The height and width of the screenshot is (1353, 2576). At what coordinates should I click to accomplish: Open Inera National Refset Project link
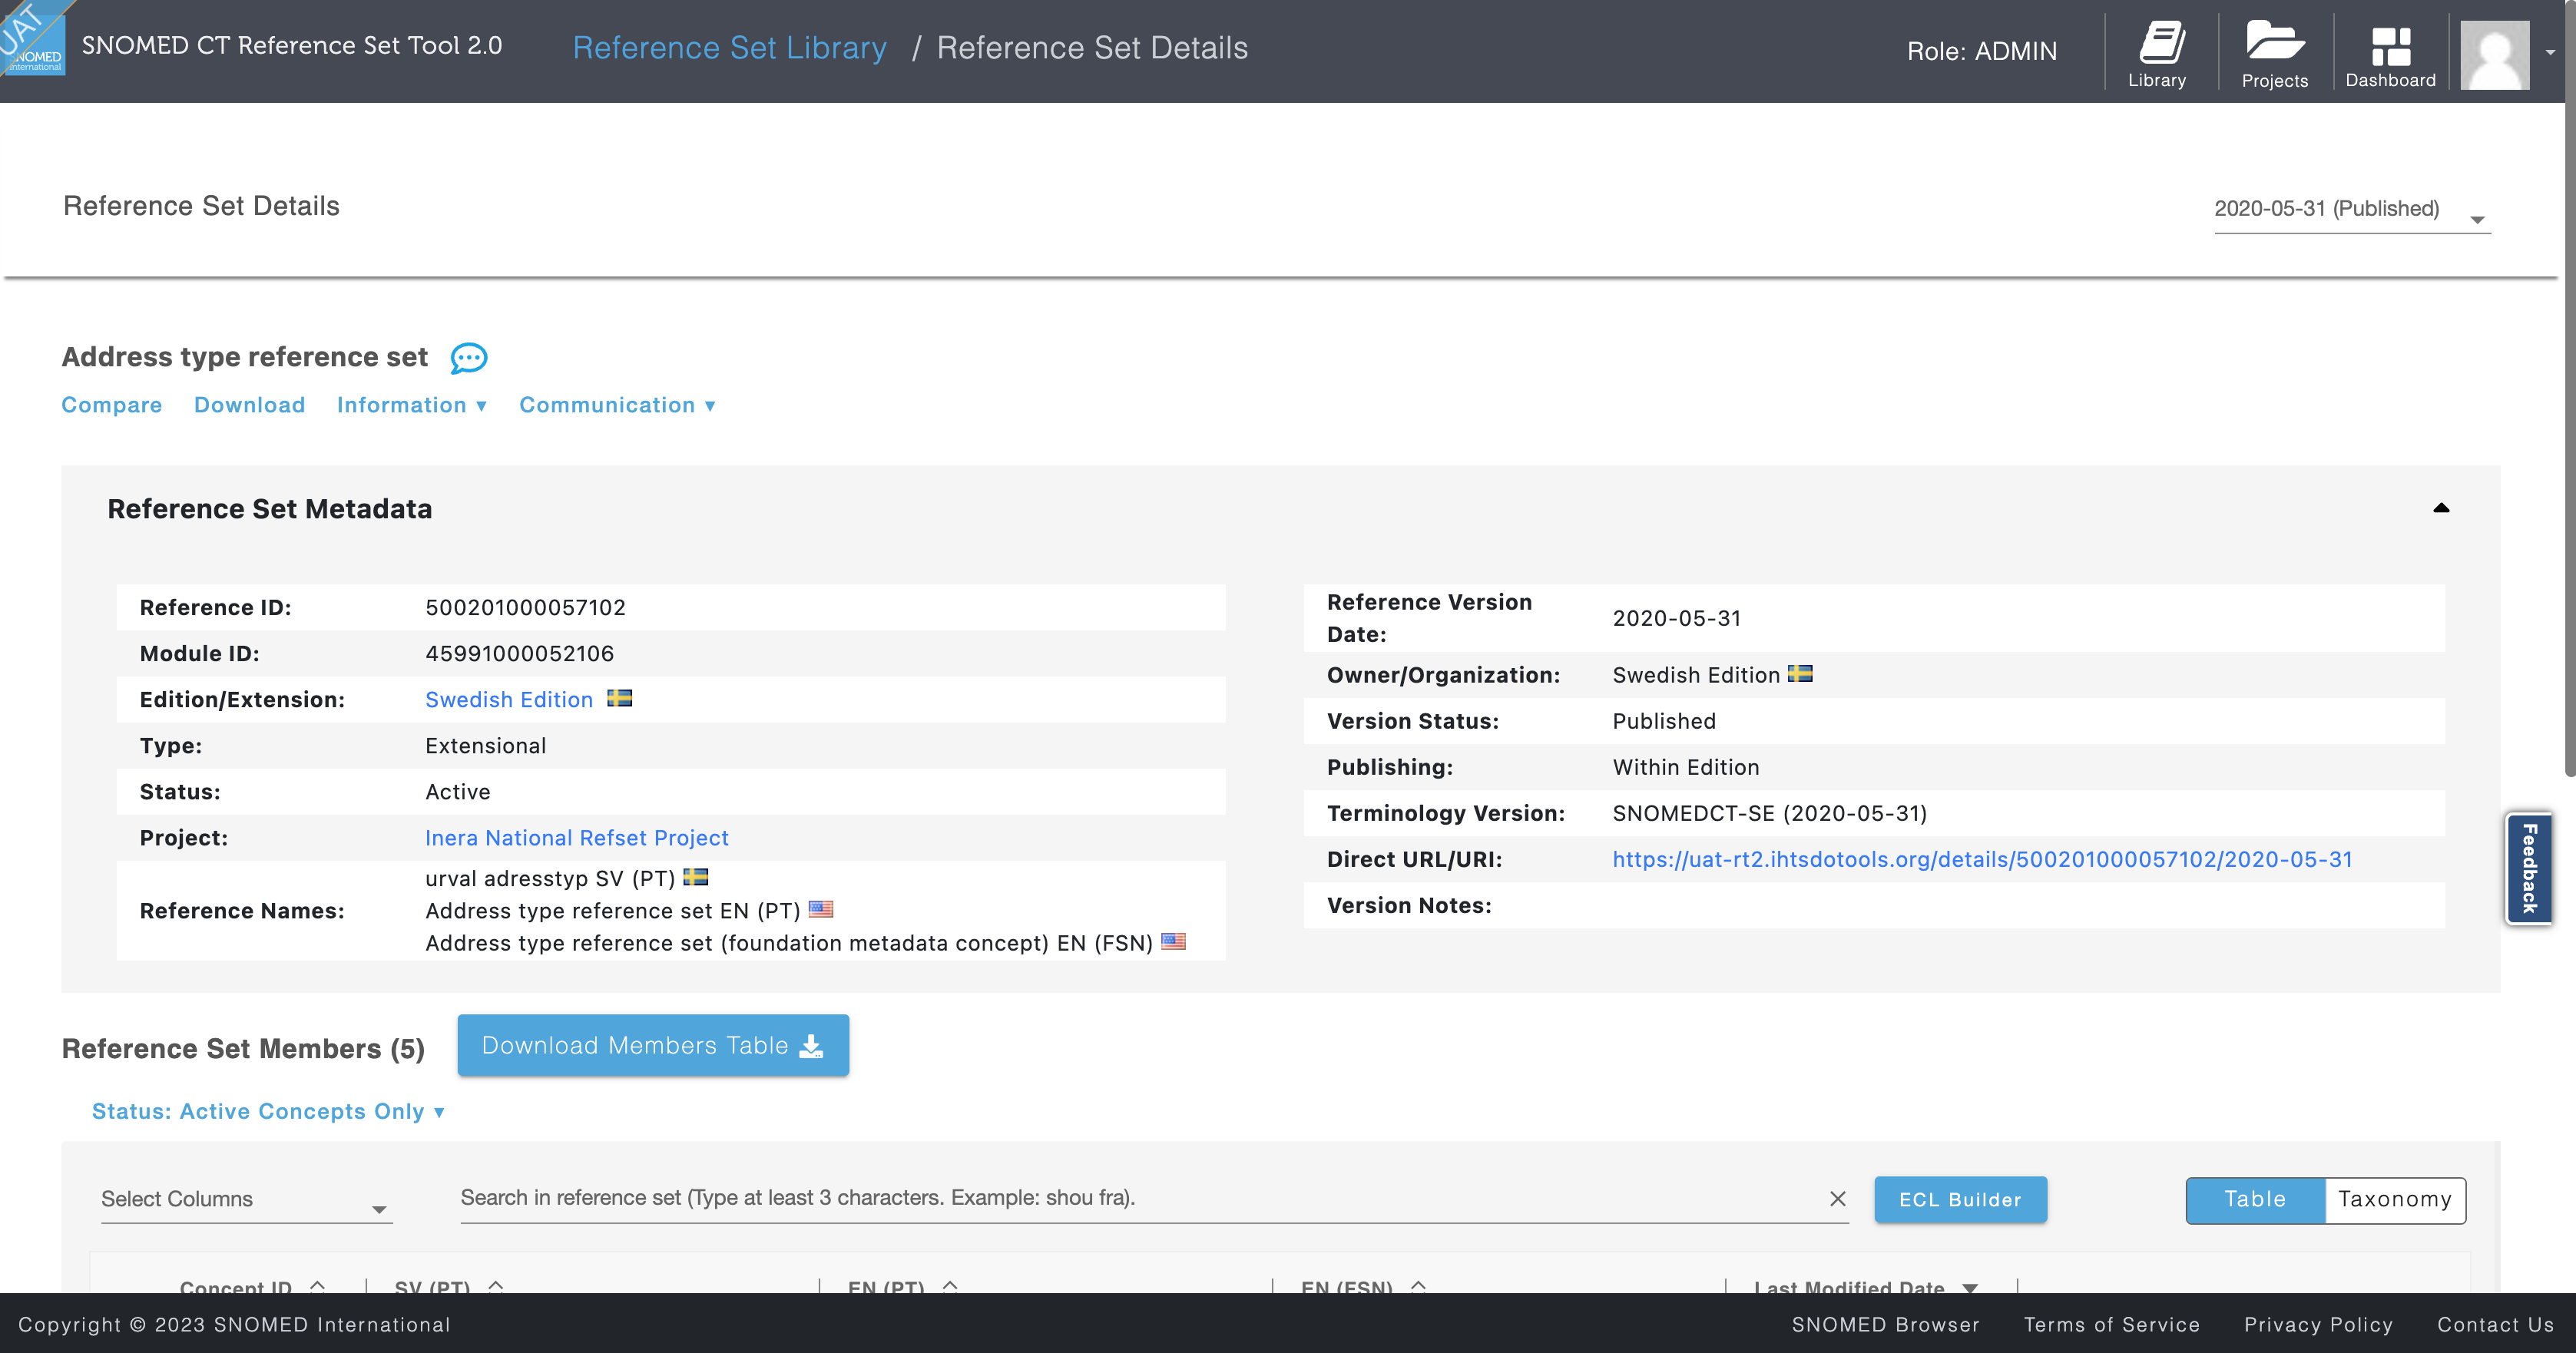click(577, 838)
